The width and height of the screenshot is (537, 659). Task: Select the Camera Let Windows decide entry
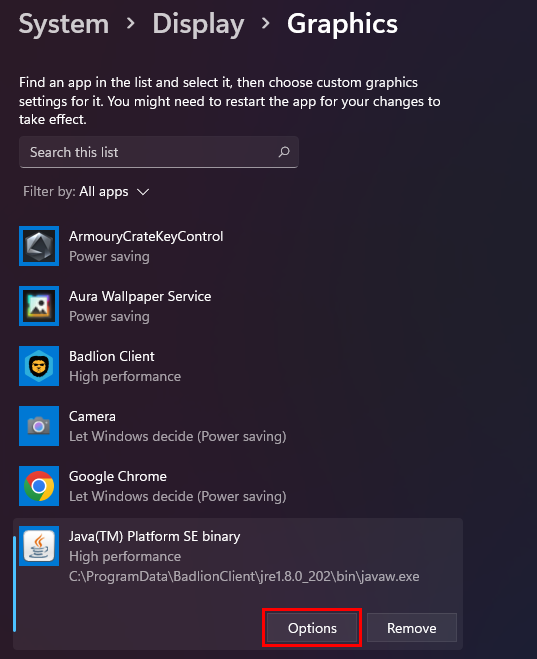coord(178,436)
